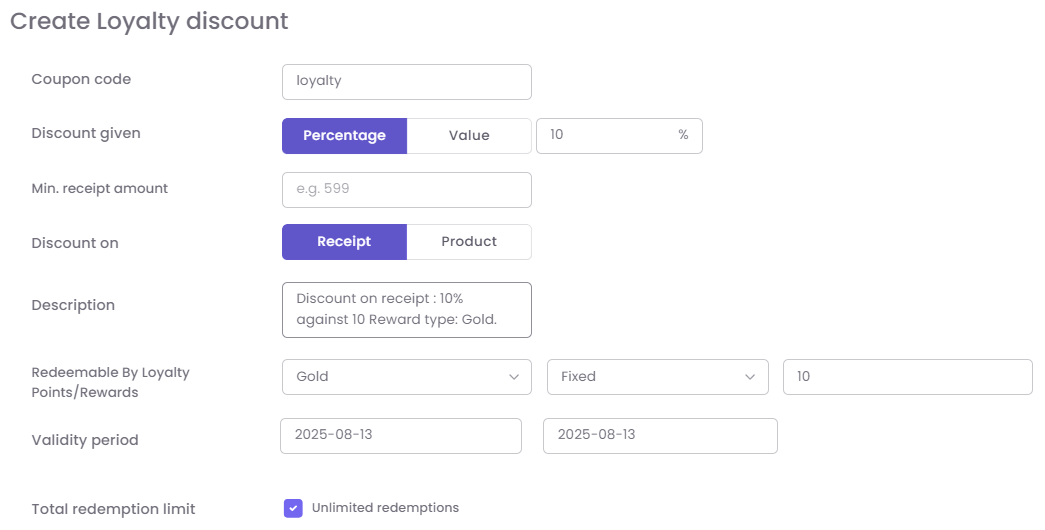This screenshot has height=530, width=1045.
Task: Click the "Unlimited redemptions" label text
Action: tap(385, 508)
